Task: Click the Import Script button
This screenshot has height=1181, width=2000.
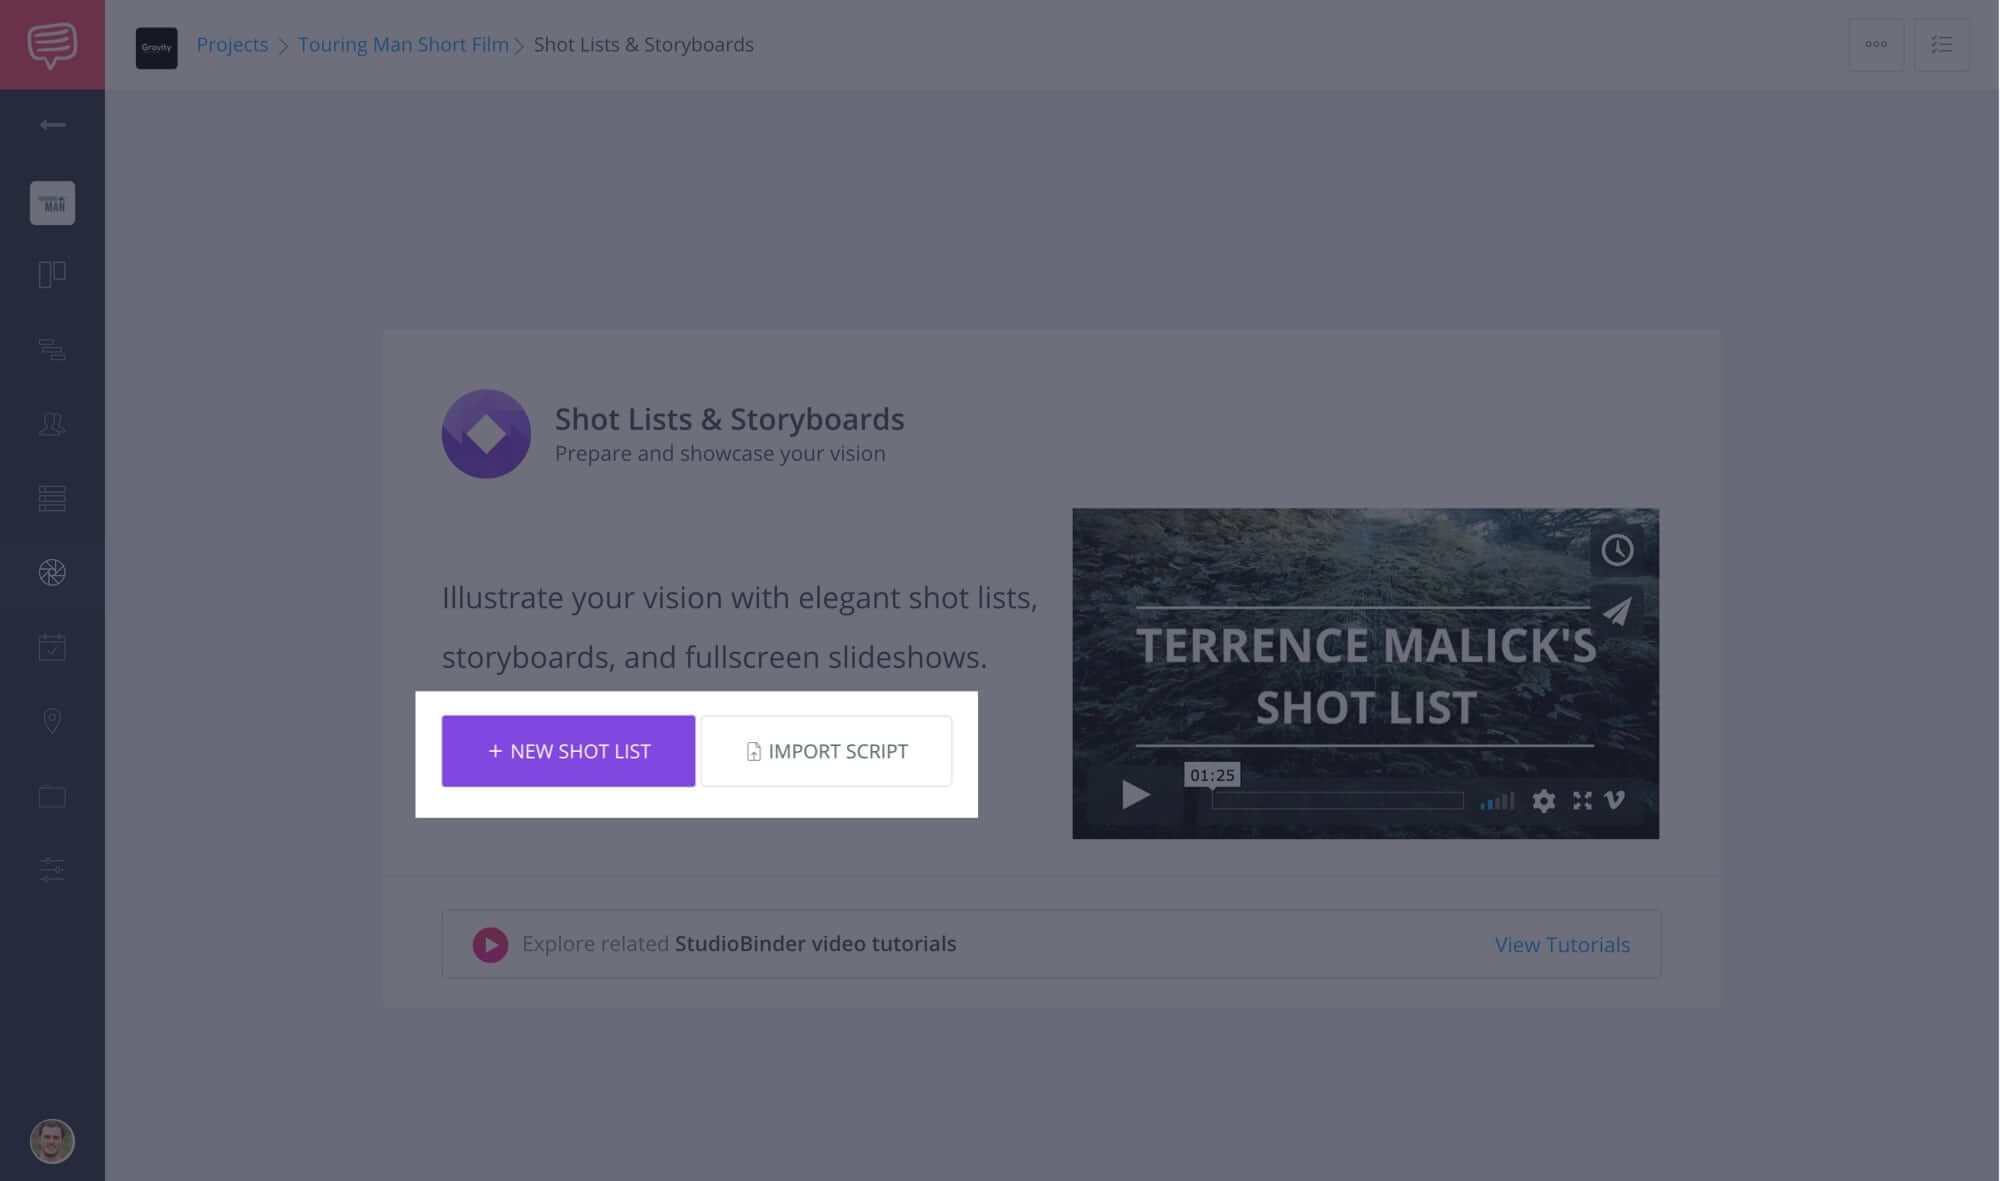Action: (826, 751)
